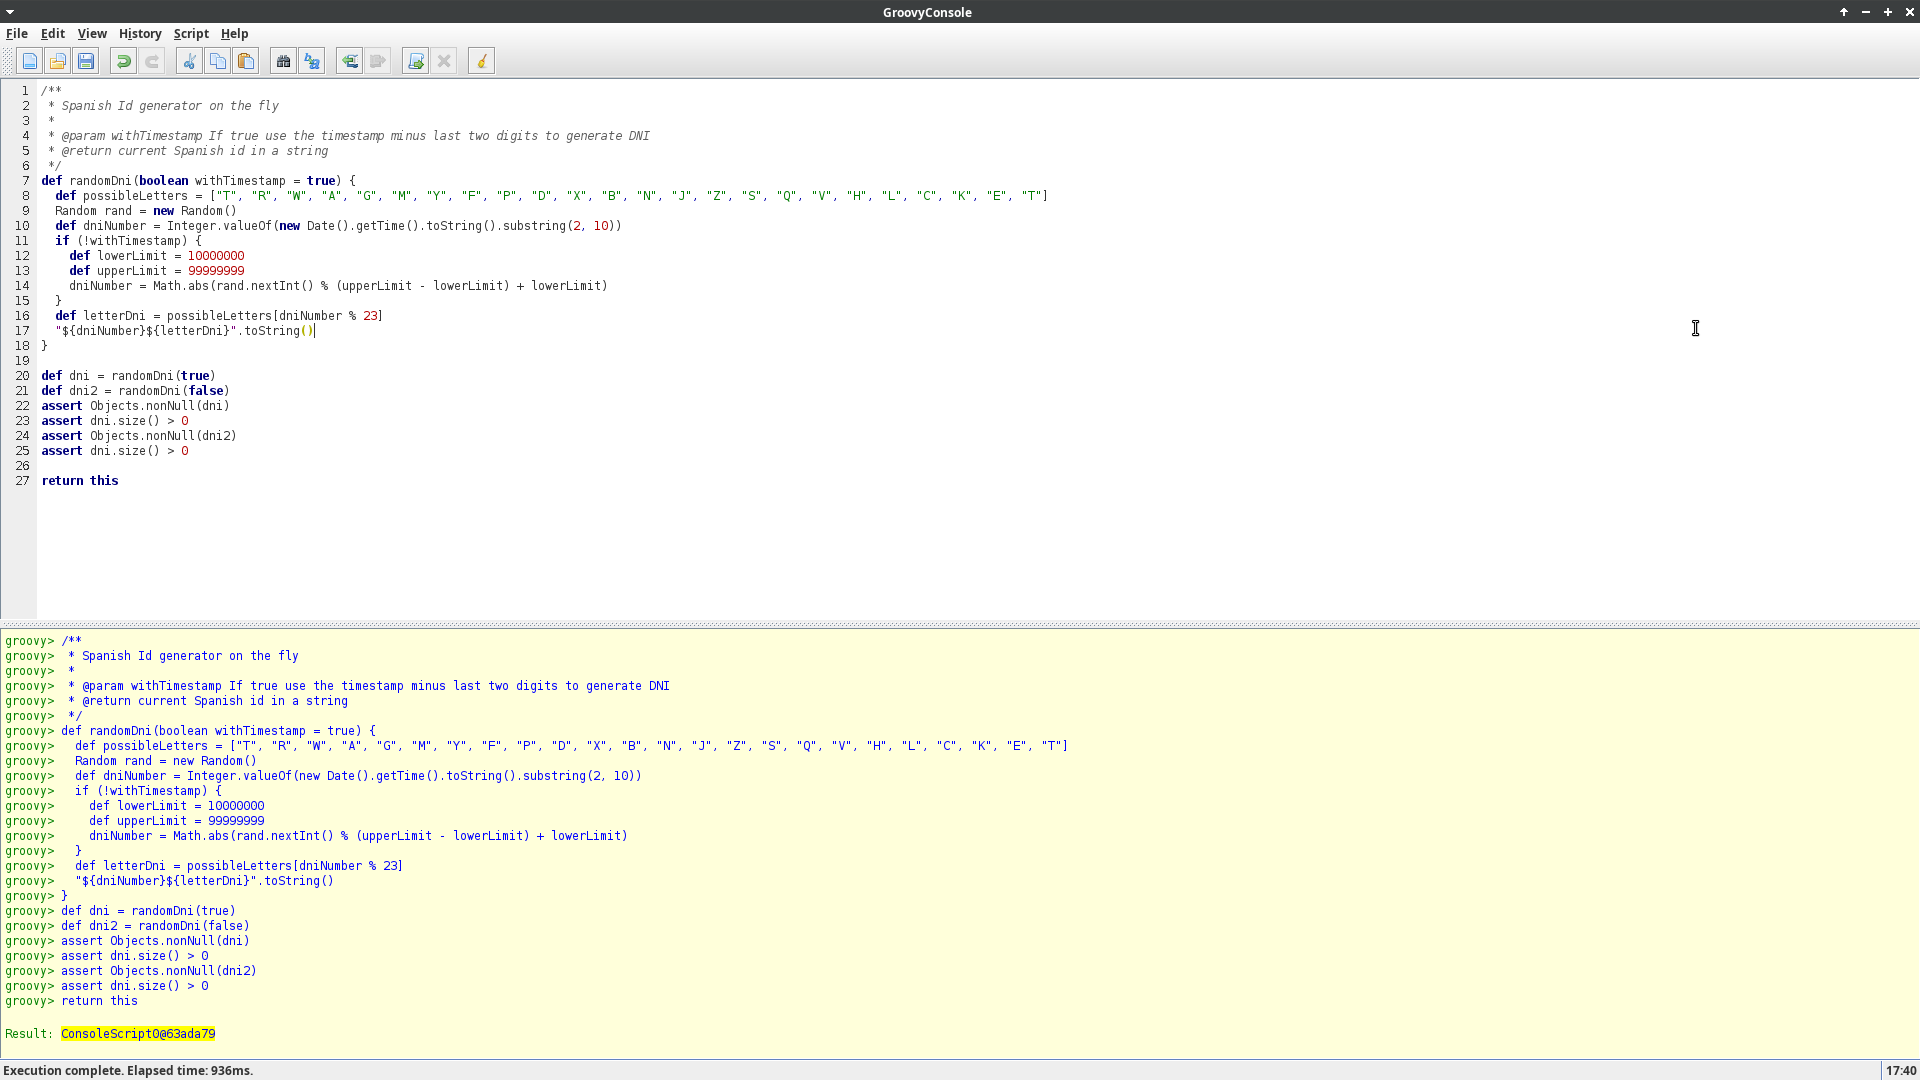The height and width of the screenshot is (1080, 1920).
Task: Save the script using the floppy disk icon
Action: (x=86, y=62)
